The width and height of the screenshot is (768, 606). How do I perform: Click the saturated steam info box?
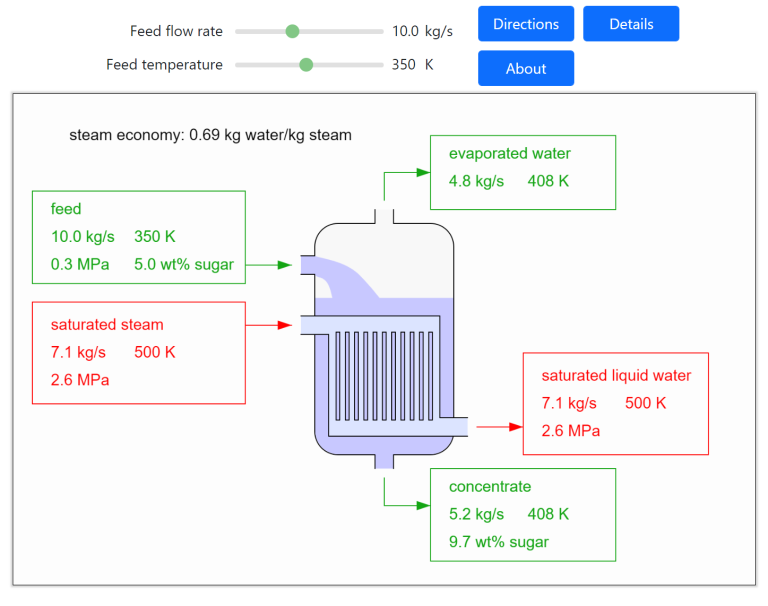coord(138,353)
